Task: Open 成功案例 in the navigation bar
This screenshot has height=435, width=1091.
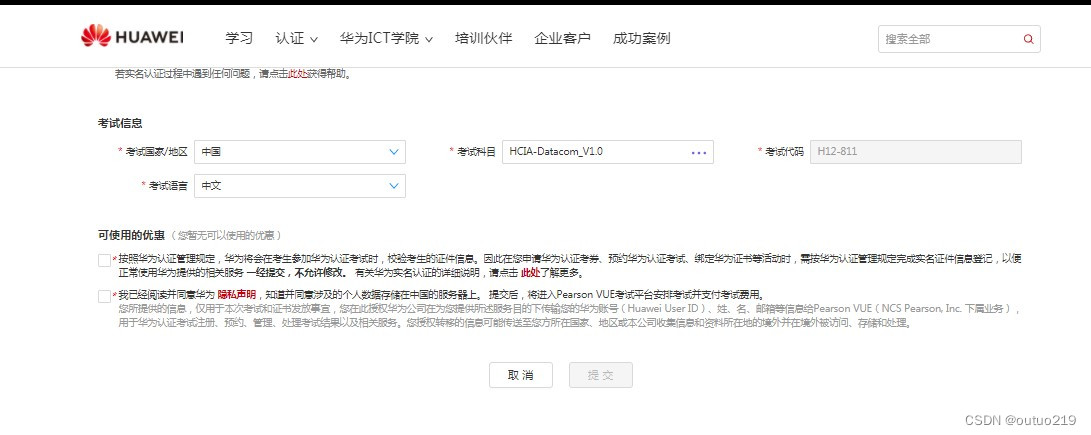Action: (642, 38)
